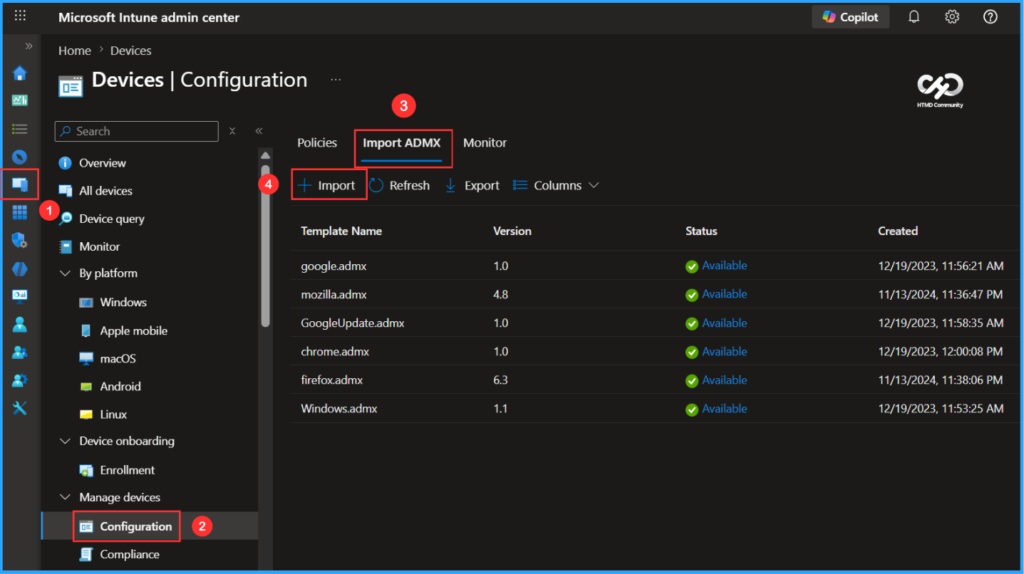Select Linux platform
Image resolution: width=1024 pixels, height=574 pixels.
(x=113, y=415)
